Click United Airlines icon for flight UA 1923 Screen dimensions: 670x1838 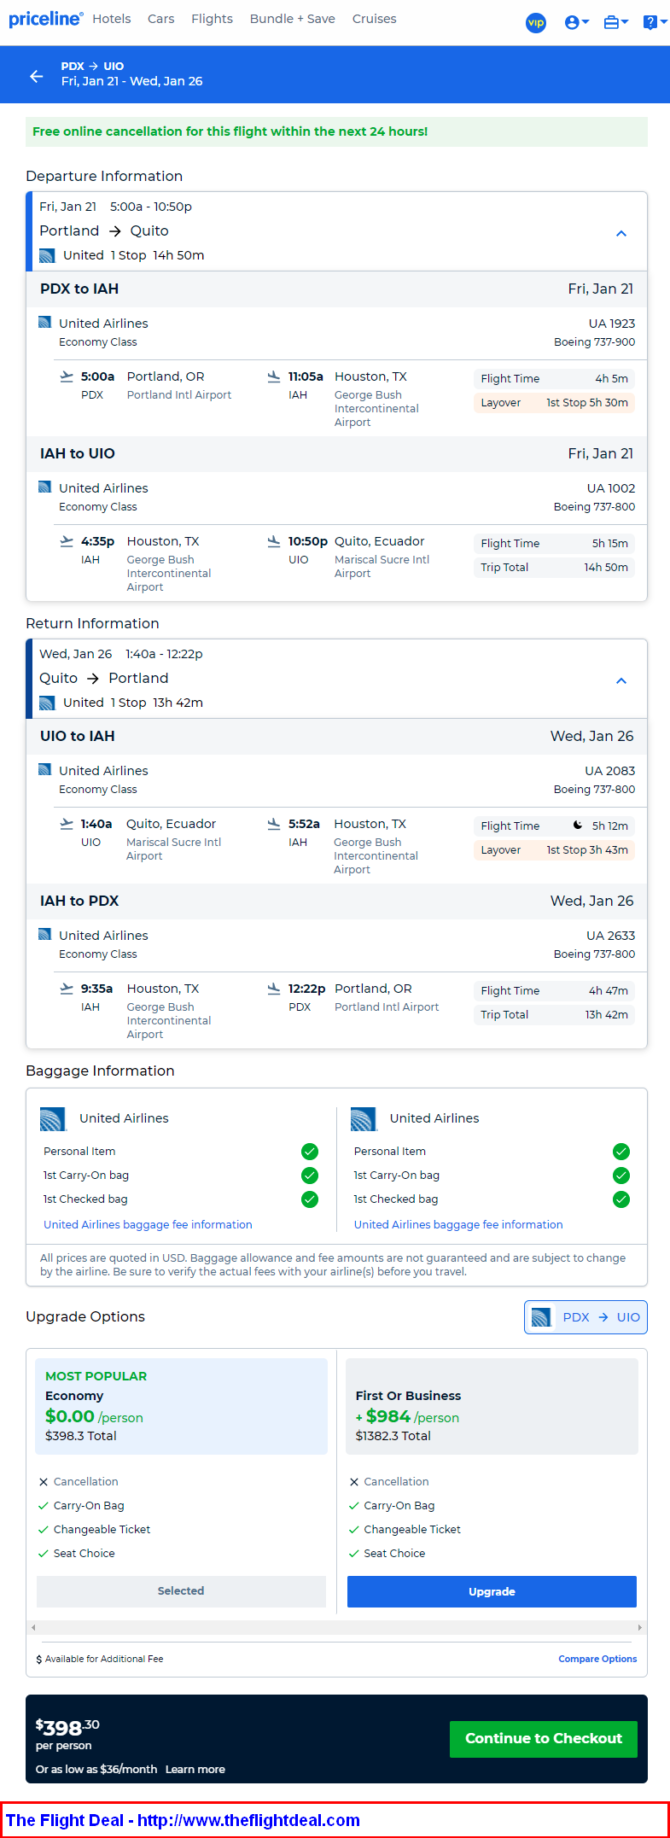point(44,323)
